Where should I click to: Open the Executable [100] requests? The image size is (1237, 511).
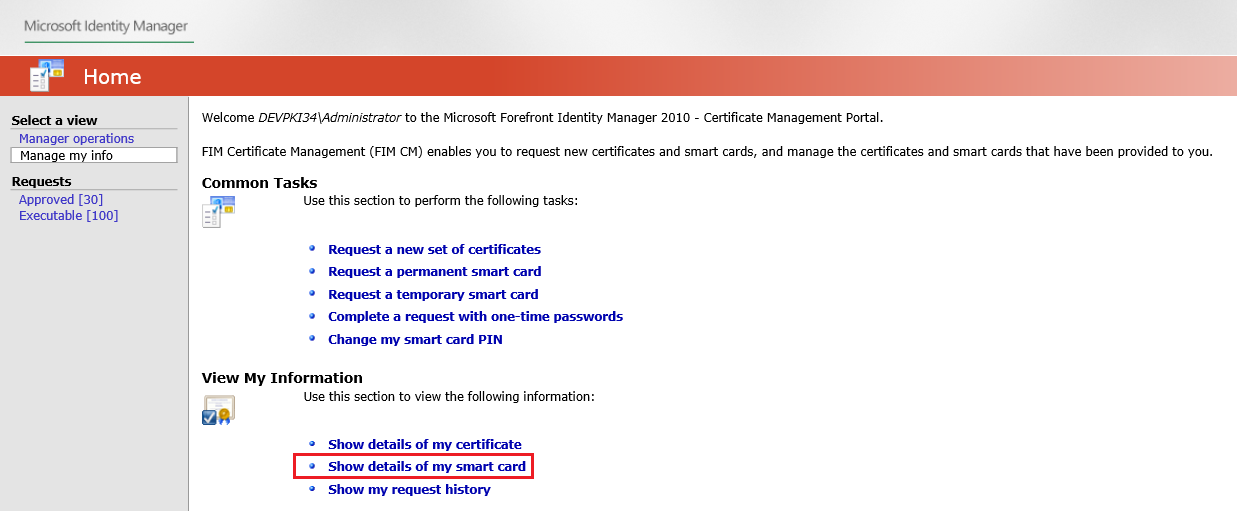68,216
